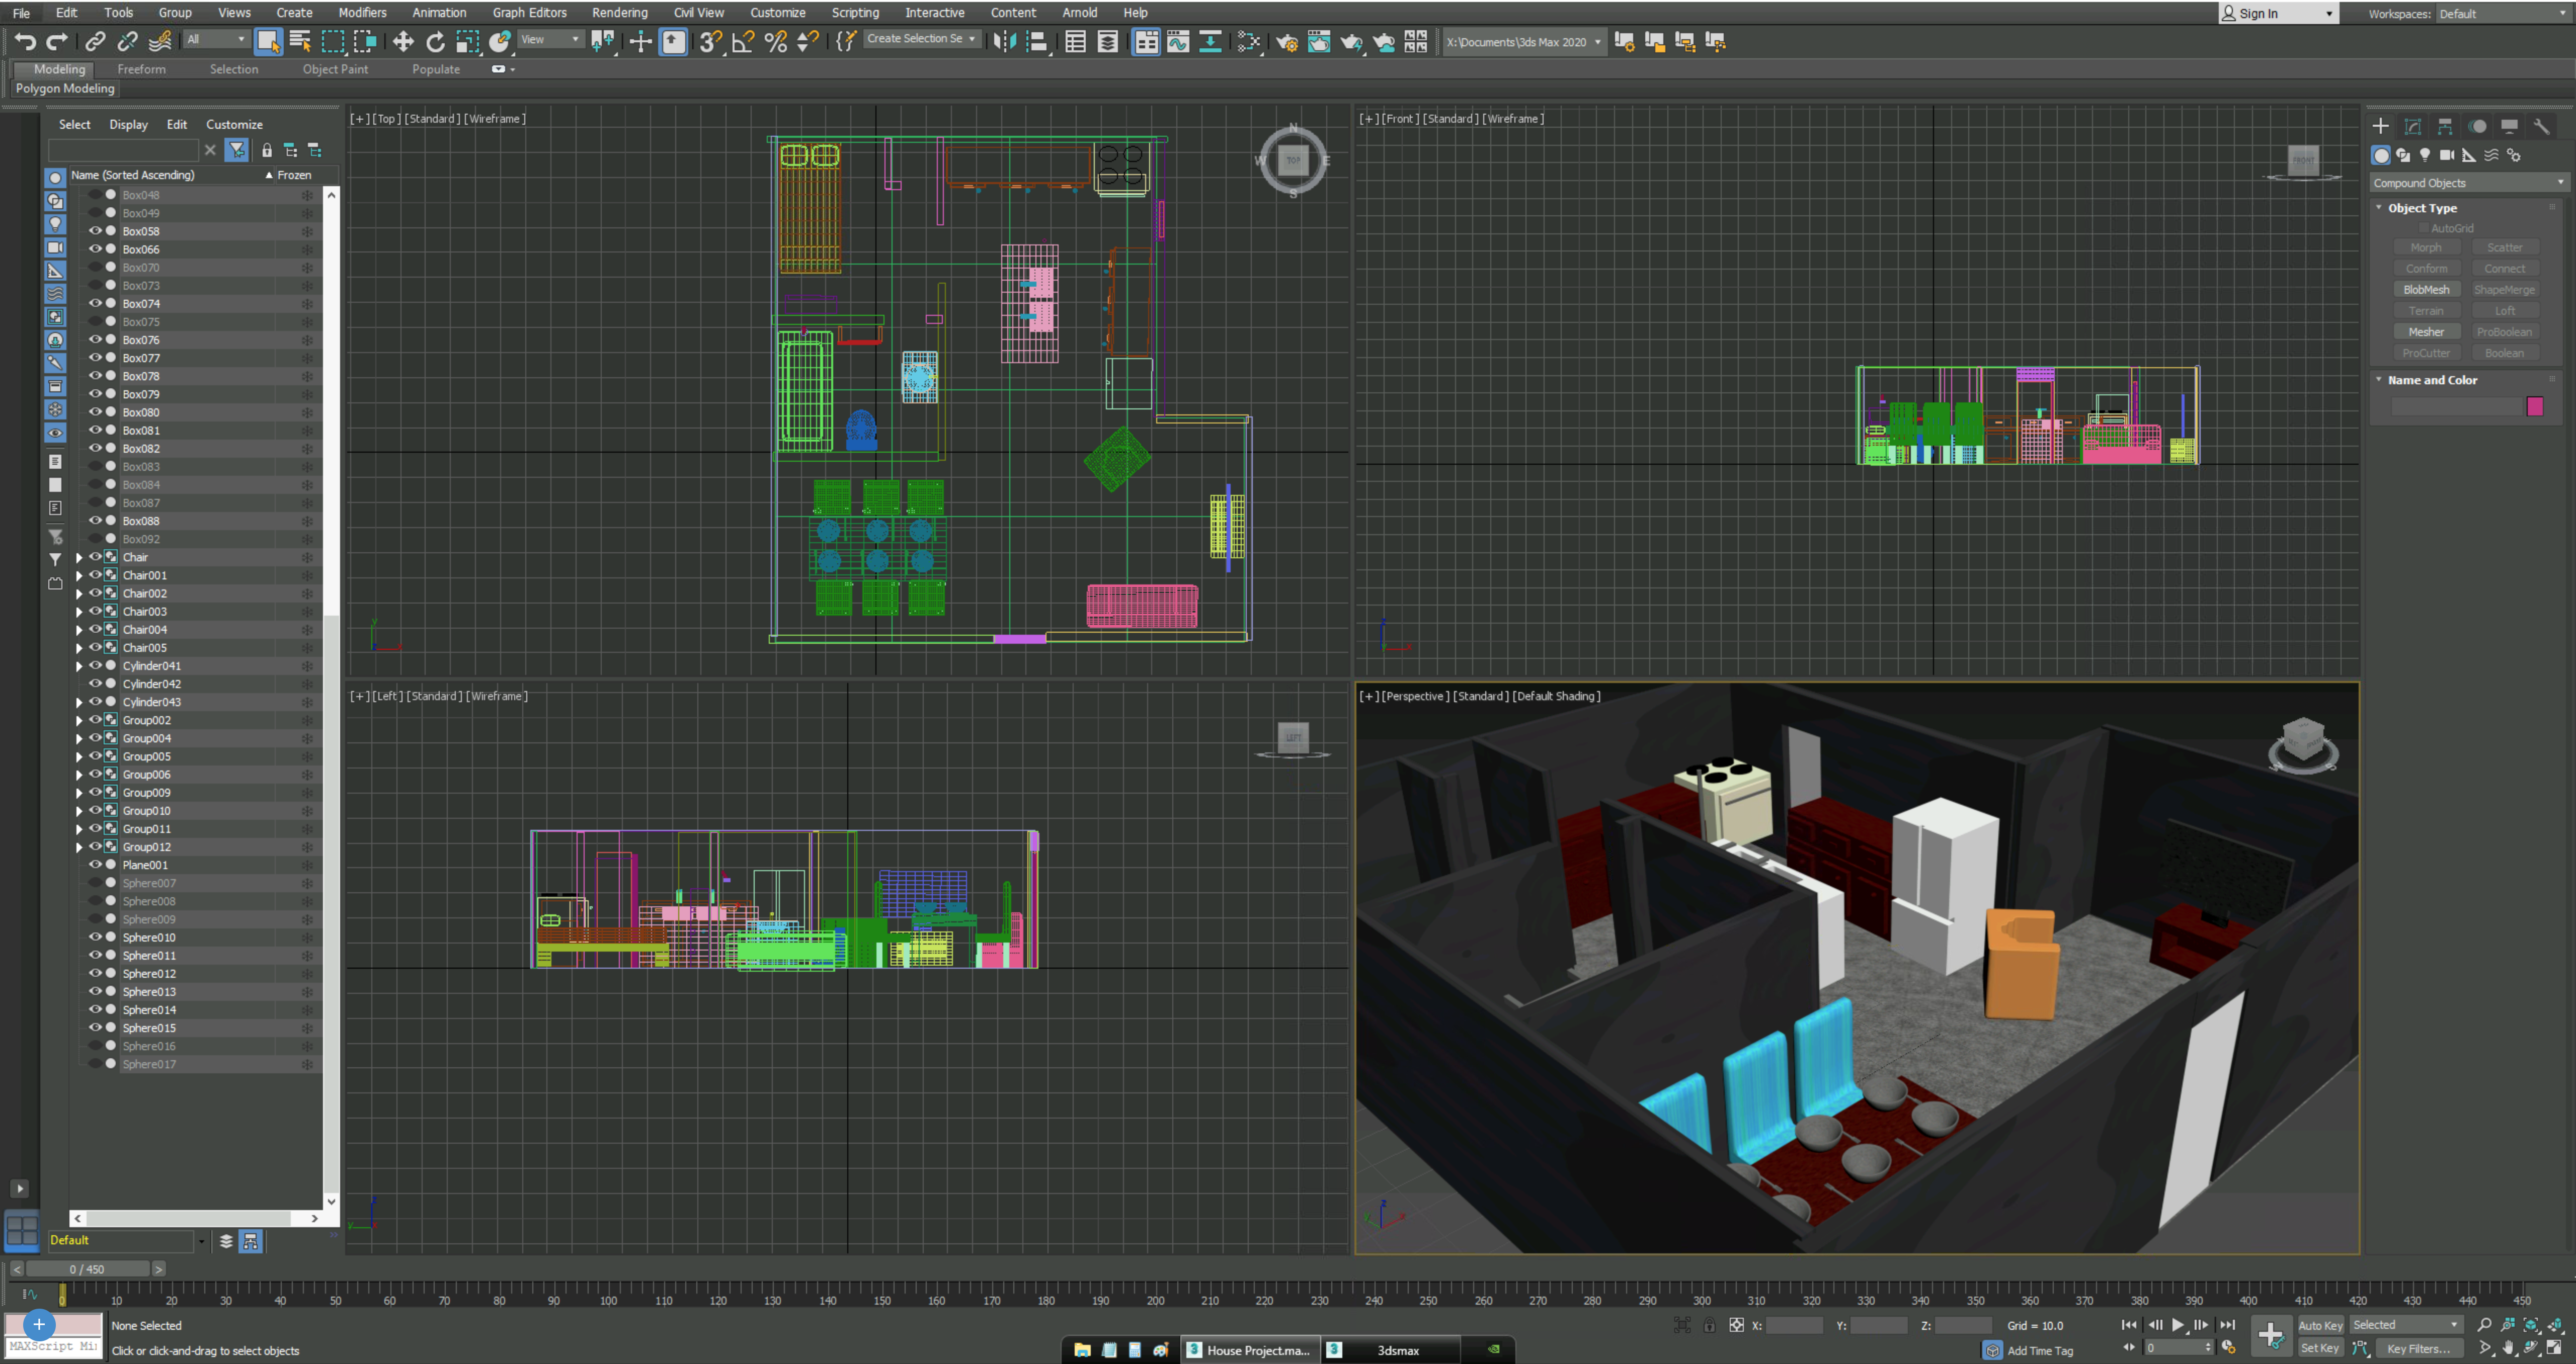This screenshot has width=2576, height=1364.
Task: Go to the end frame
Action: coord(2227,1325)
